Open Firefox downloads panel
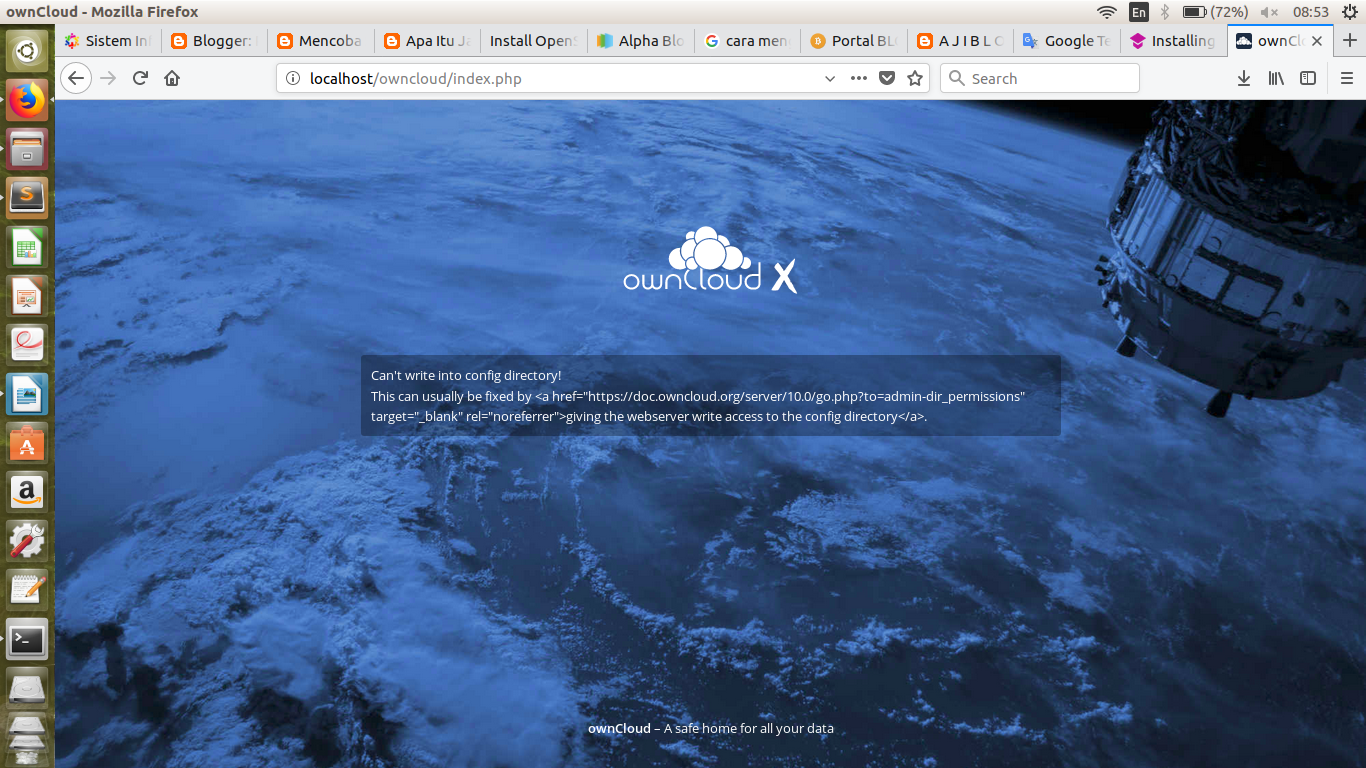 pos(1244,78)
